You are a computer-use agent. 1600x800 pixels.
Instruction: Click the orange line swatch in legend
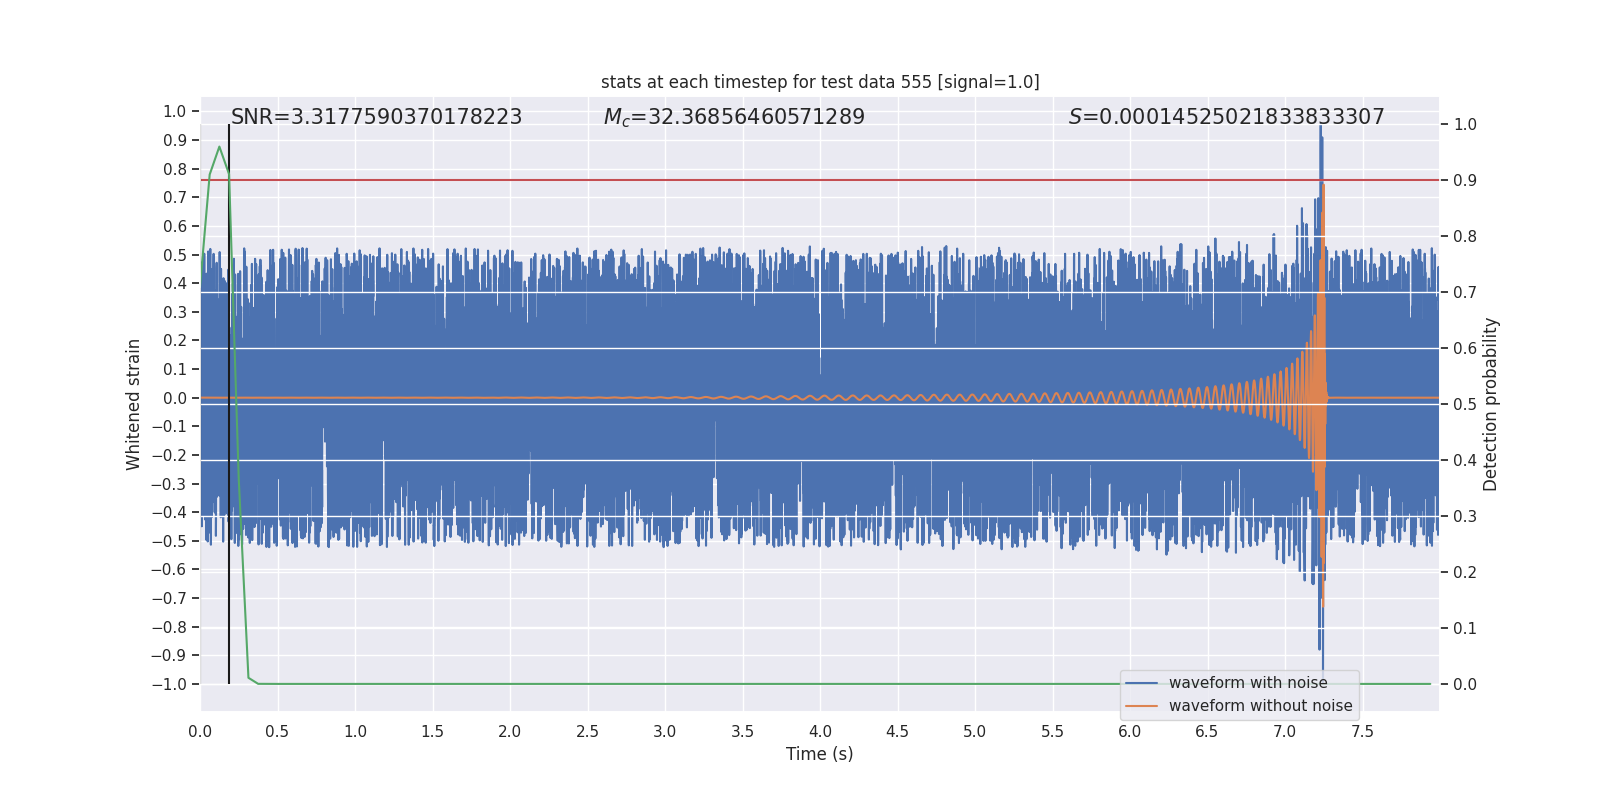1141,706
